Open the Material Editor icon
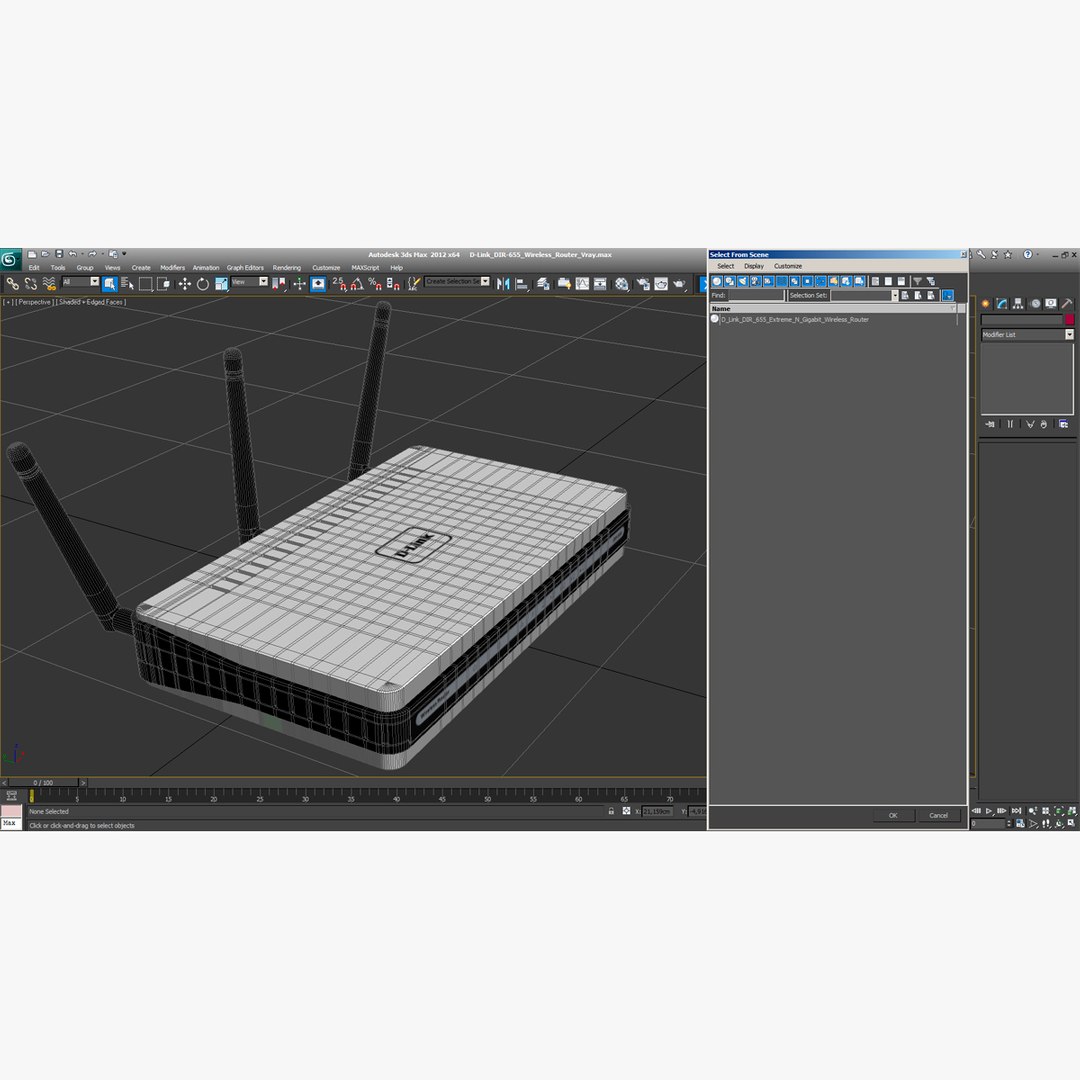 [x=622, y=284]
